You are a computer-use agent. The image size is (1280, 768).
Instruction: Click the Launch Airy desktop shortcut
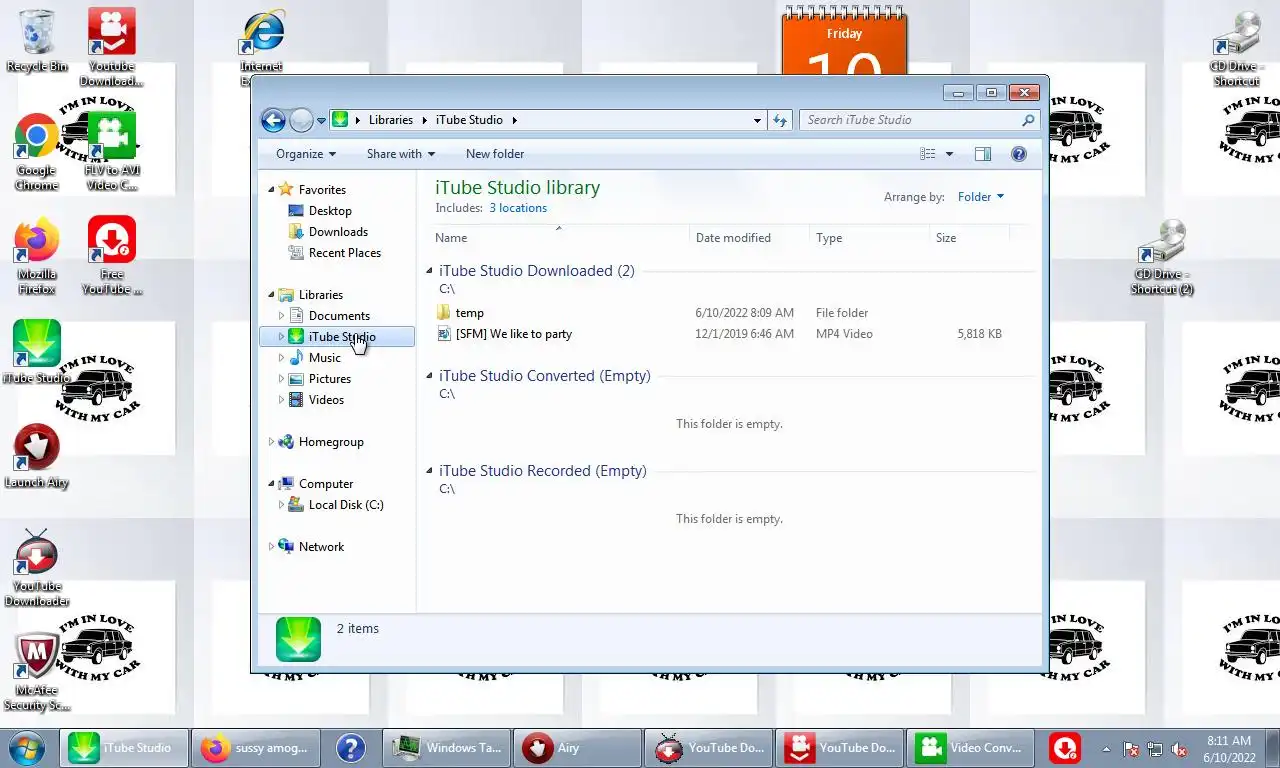click(x=37, y=456)
